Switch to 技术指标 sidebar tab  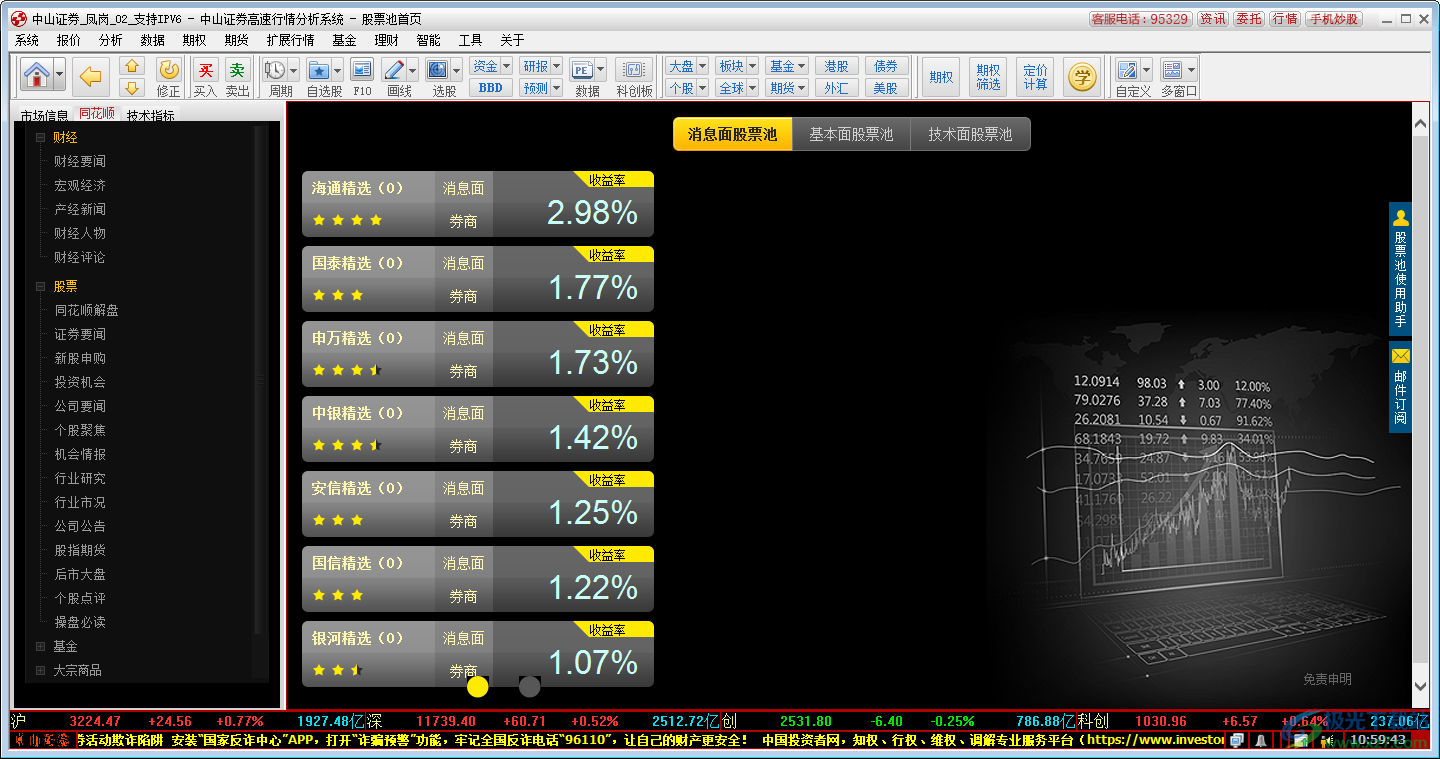pyautogui.click(x=150, y=115)
